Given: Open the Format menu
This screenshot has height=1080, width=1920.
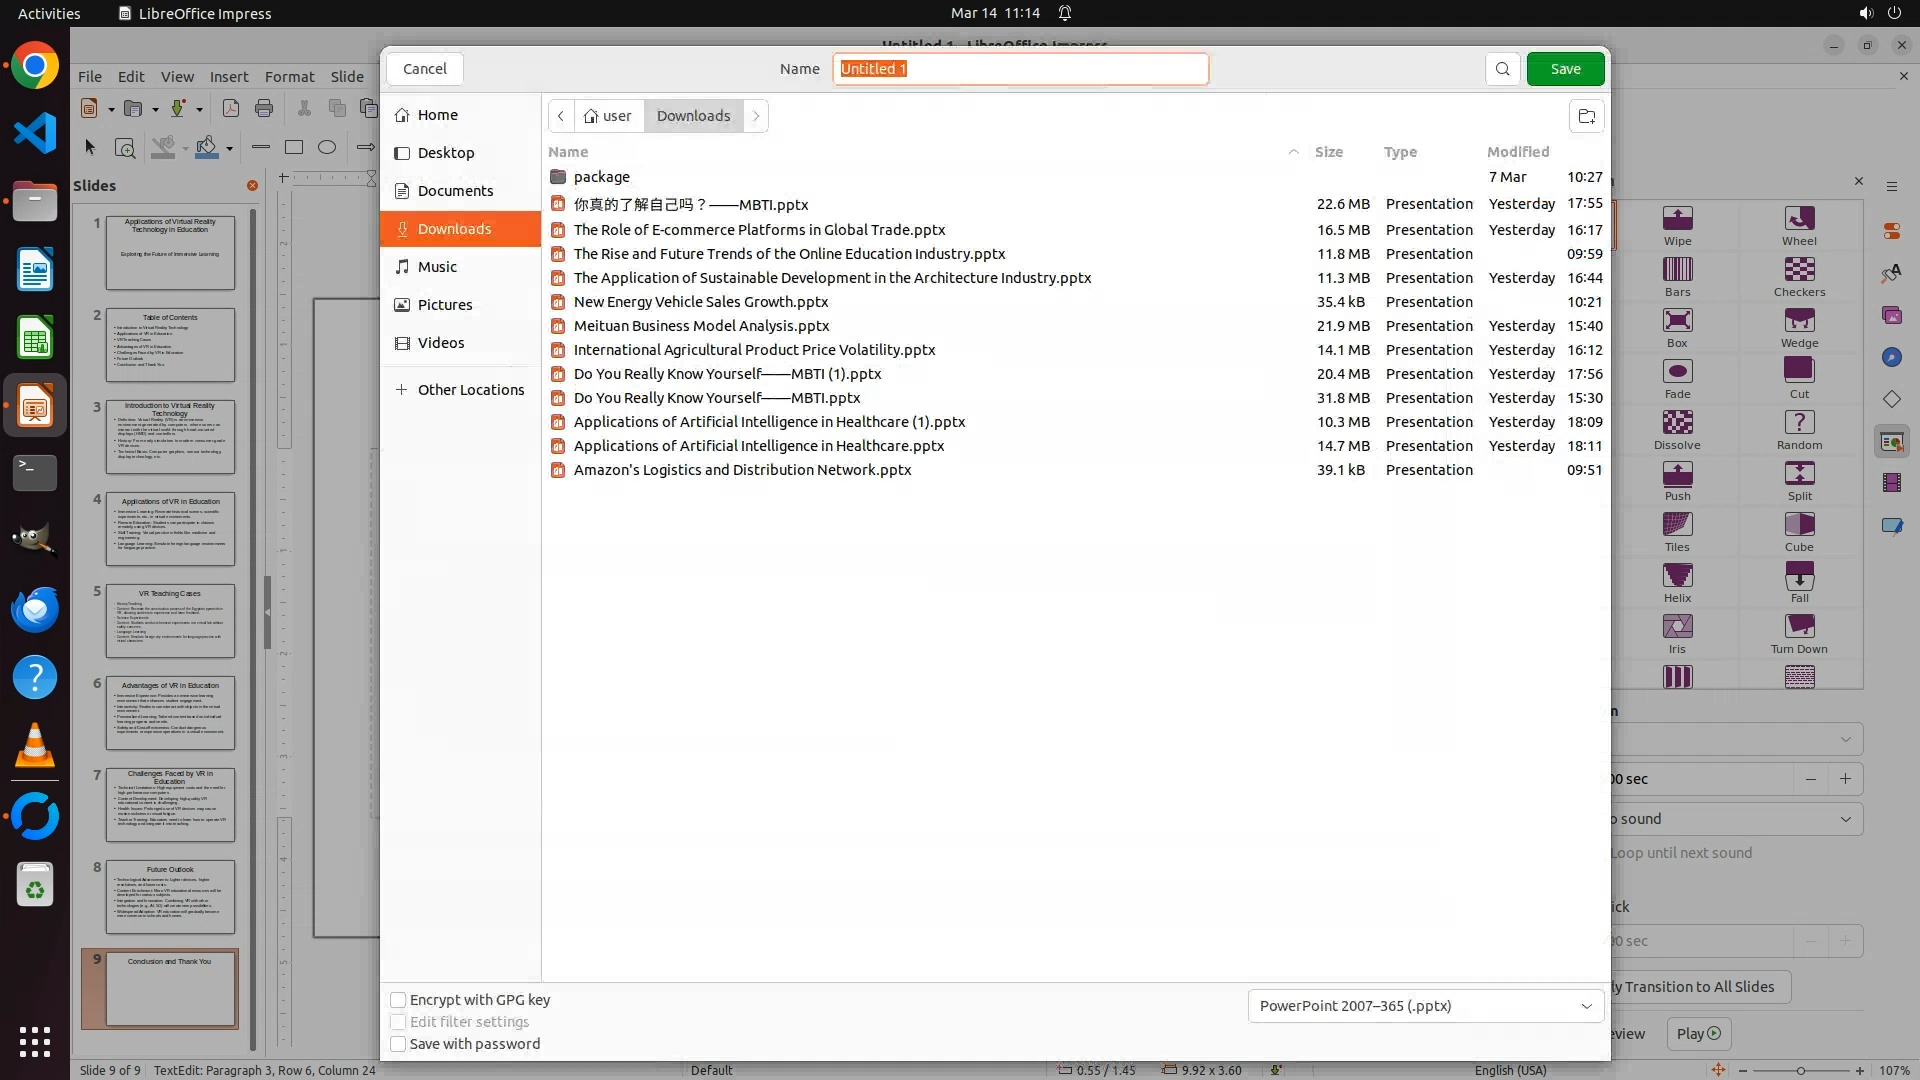Looking at the screenshot, I should click(289, 76).
